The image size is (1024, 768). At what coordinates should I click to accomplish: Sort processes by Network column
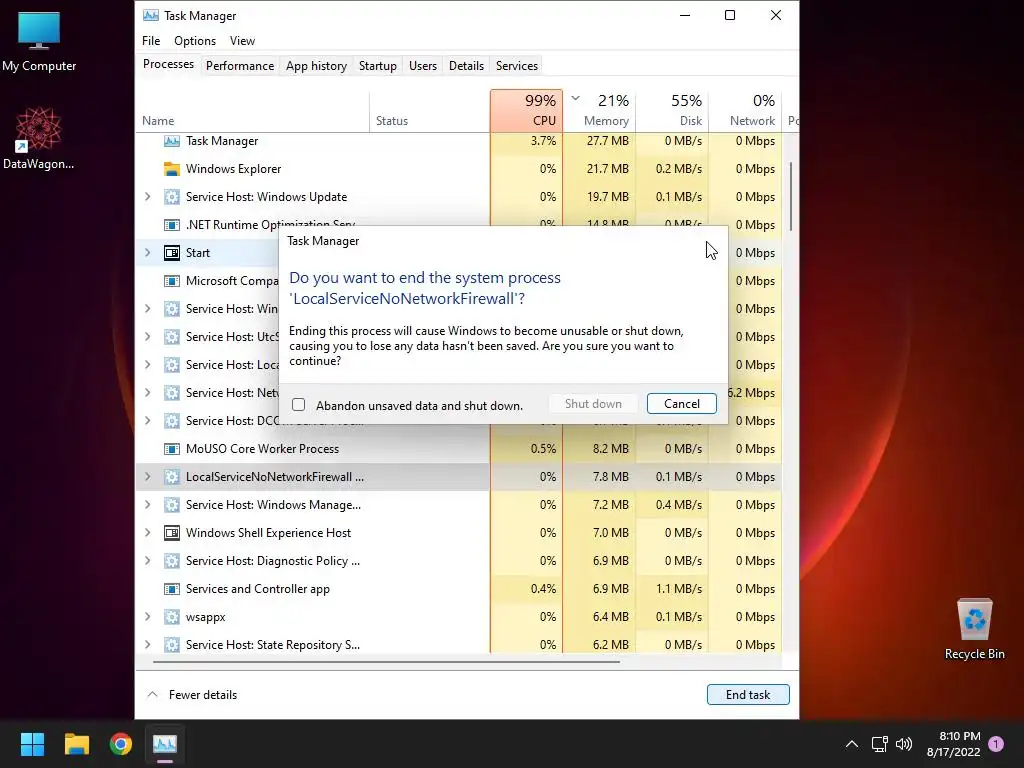745,110
